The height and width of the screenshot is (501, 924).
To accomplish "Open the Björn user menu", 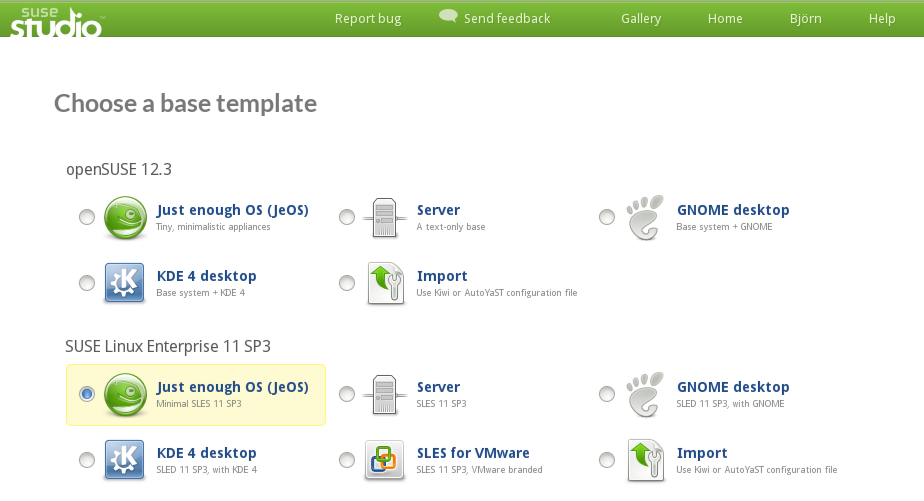I will click(x=805, y=19).
